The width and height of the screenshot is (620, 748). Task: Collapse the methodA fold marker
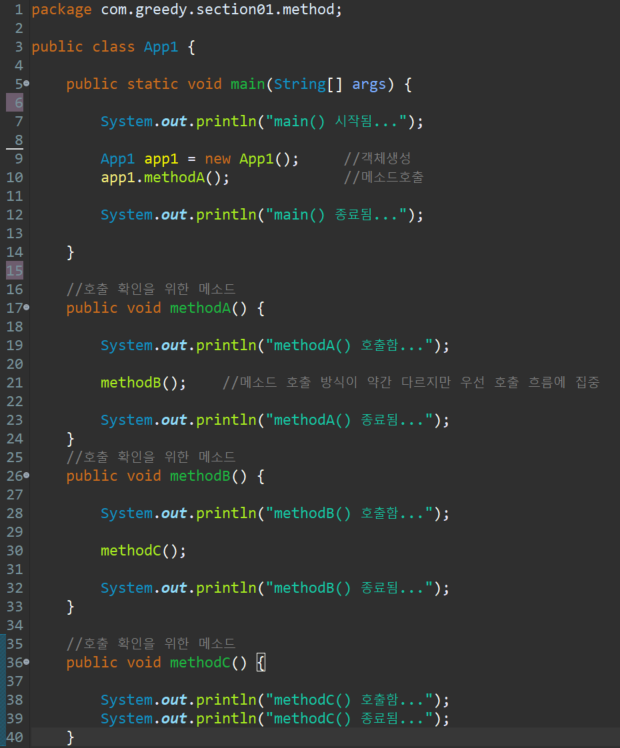coord(26,308)
